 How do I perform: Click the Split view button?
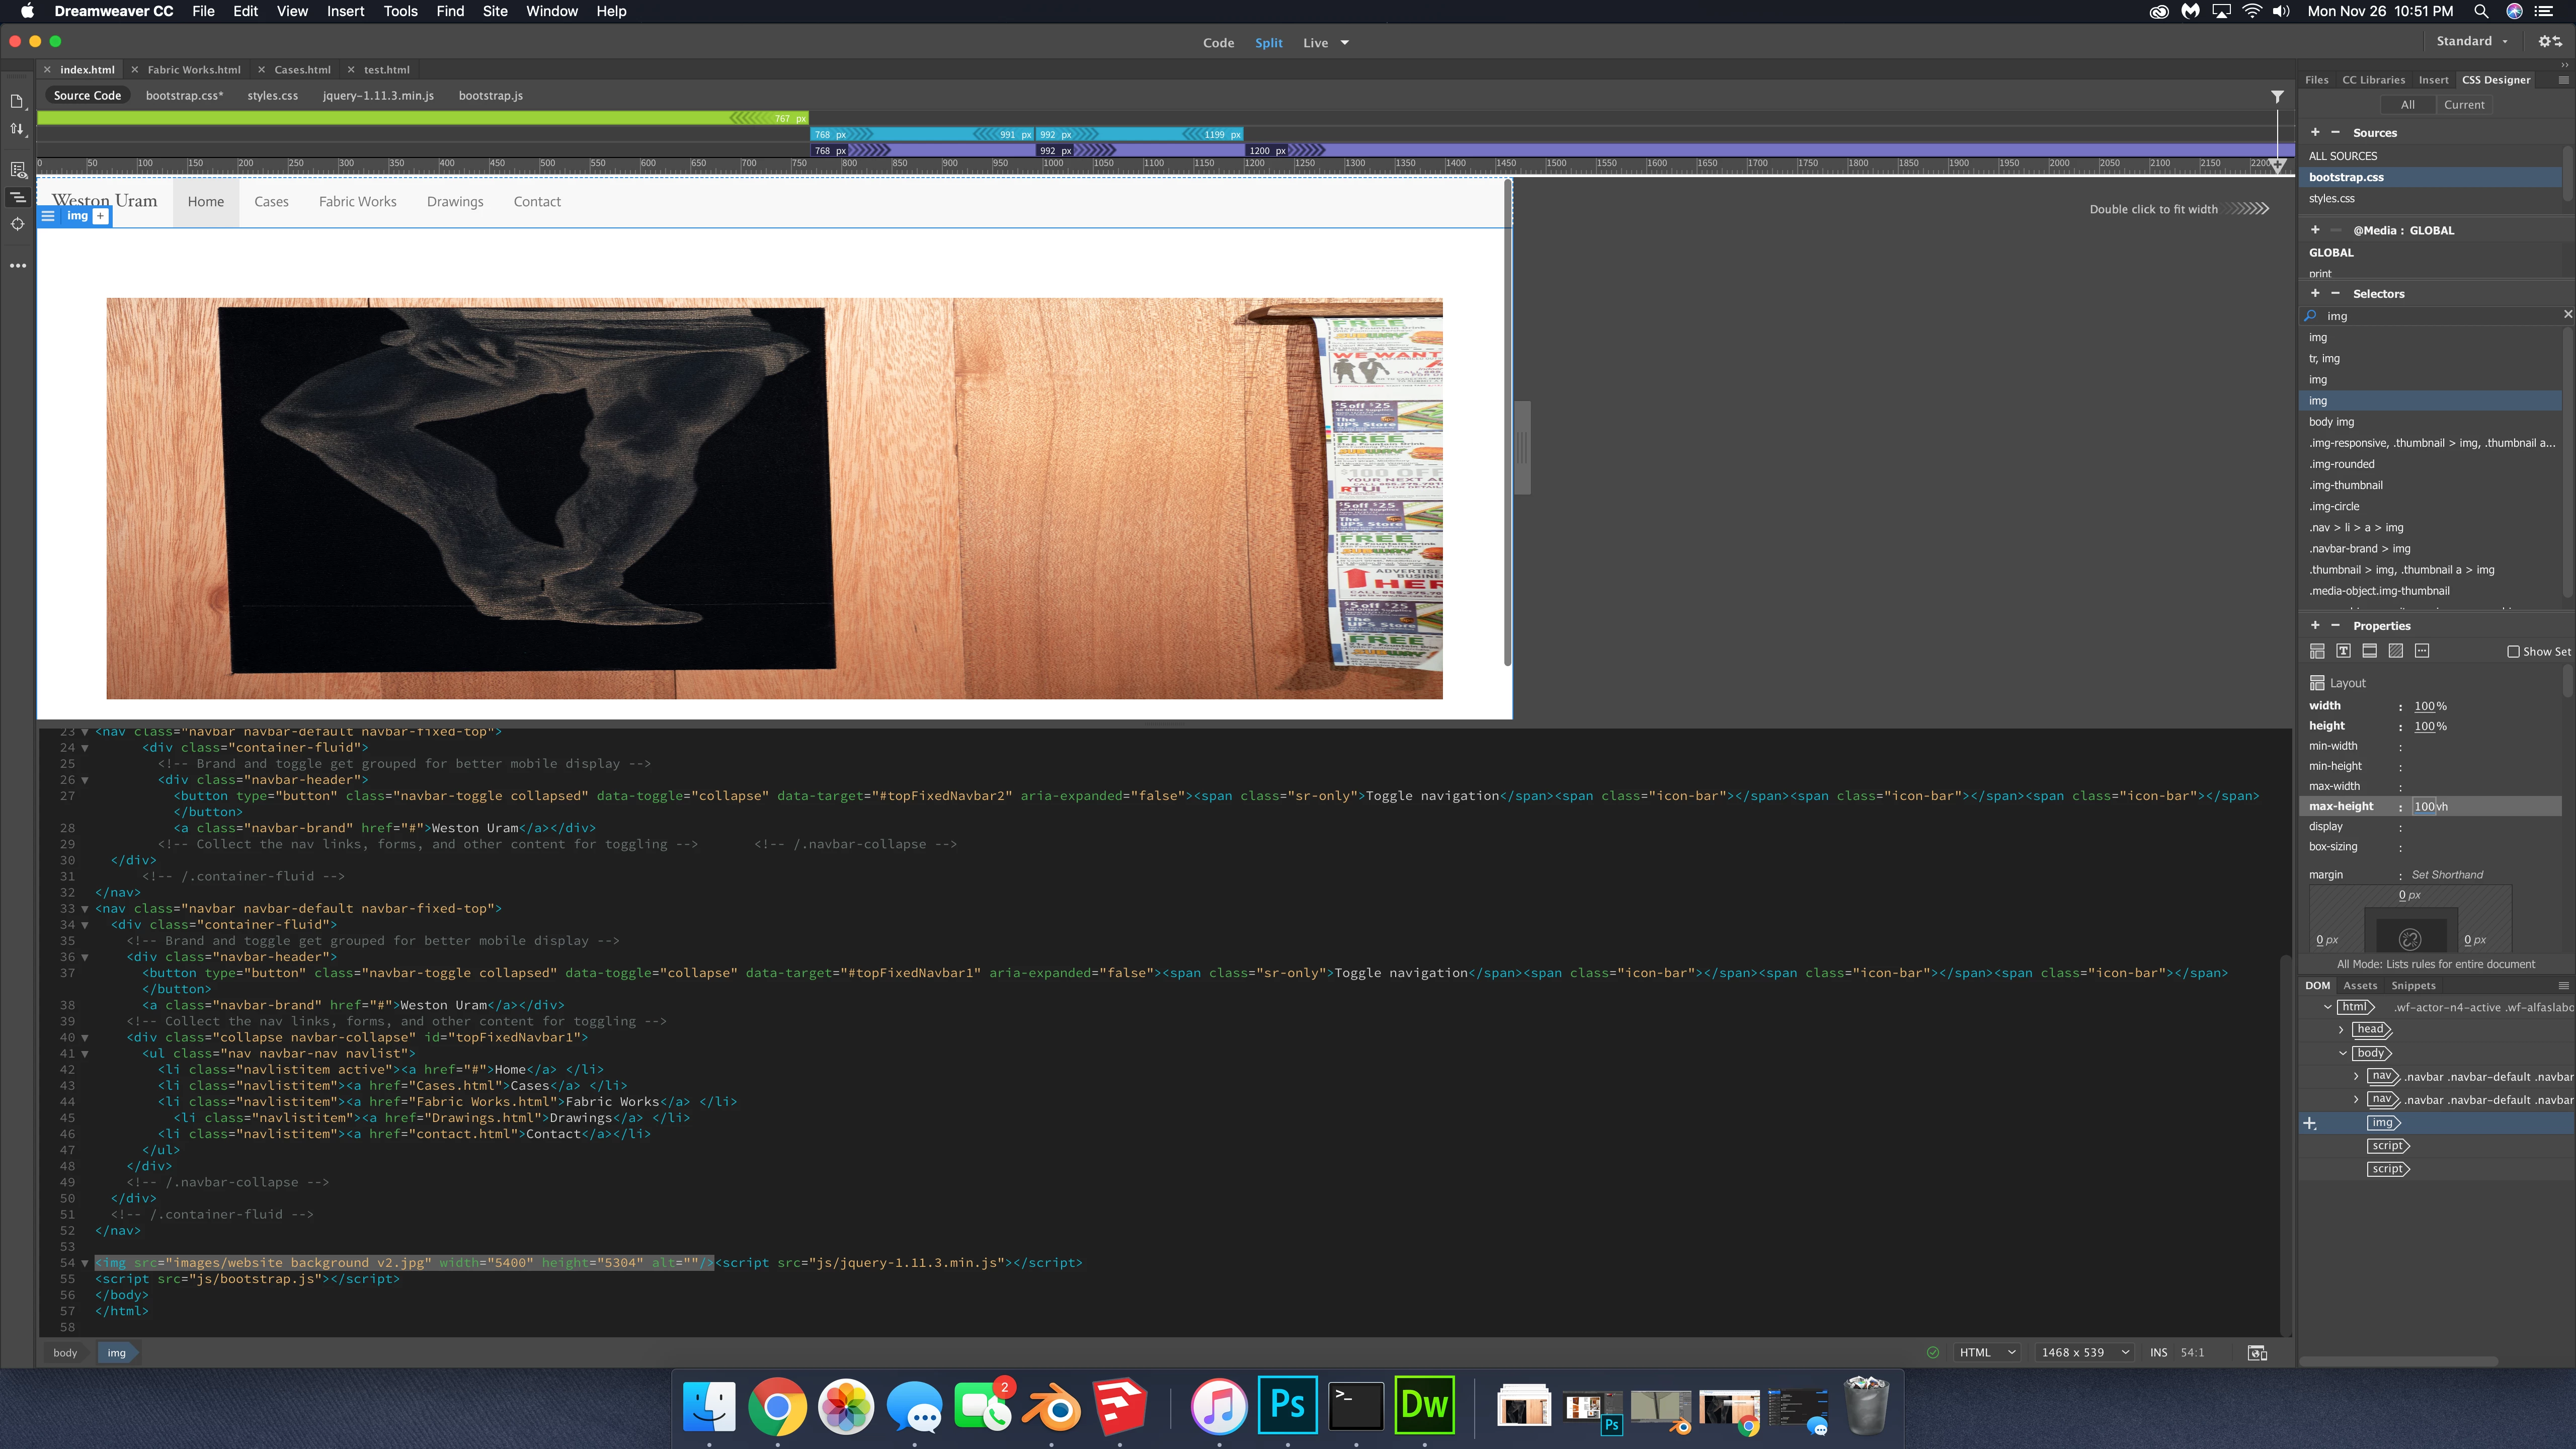[x=1268, y=43]
